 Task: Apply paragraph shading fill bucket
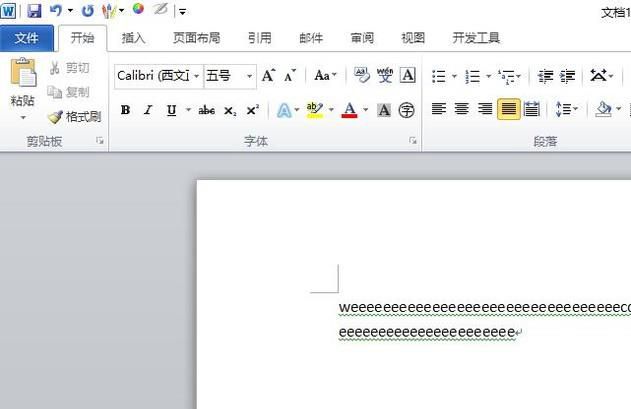604,109
